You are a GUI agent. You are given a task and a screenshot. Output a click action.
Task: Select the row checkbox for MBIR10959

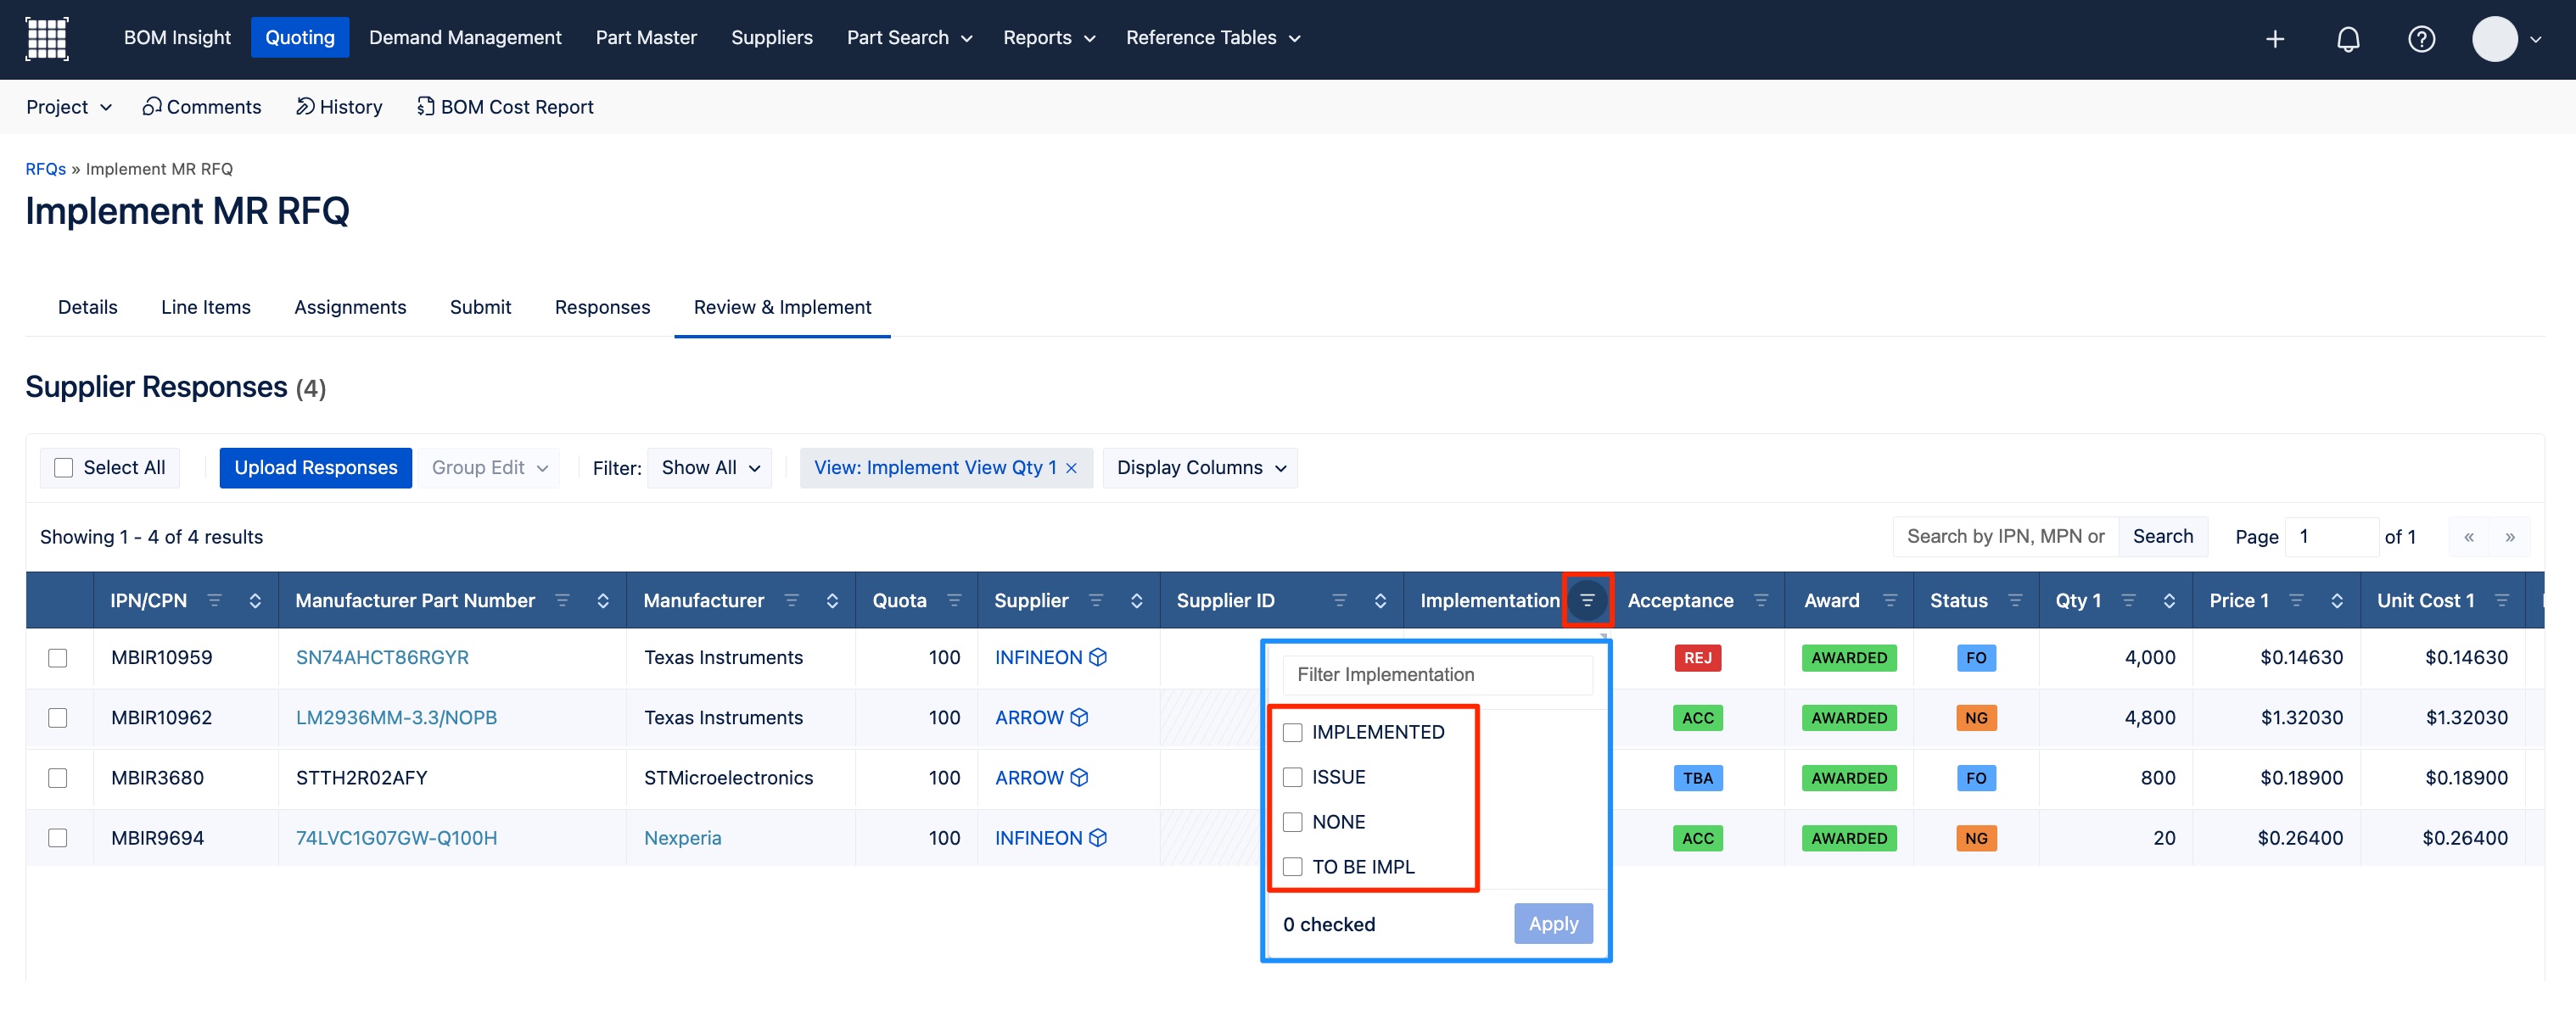coord(58,658)
